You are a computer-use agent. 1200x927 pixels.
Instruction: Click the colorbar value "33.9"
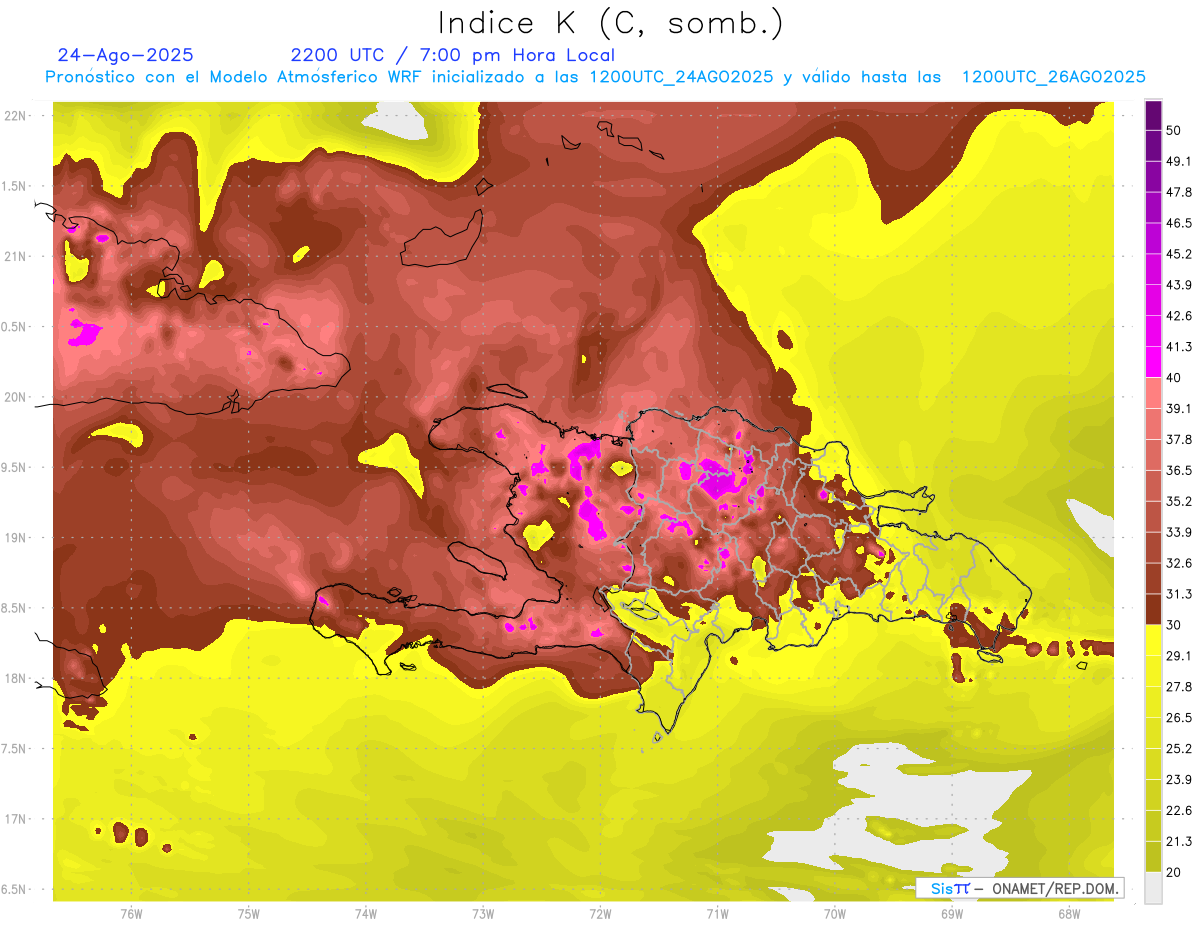(x=1178, y=532)
